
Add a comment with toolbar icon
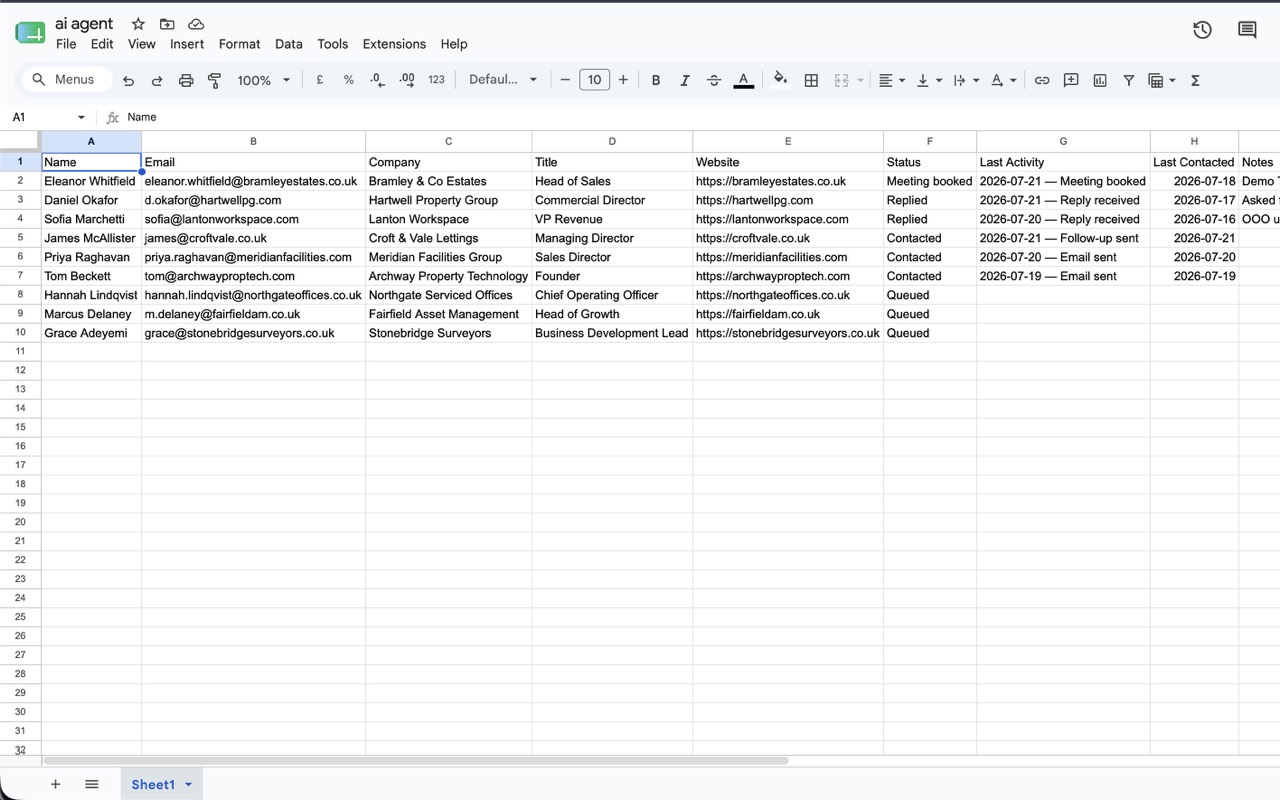1071,80
